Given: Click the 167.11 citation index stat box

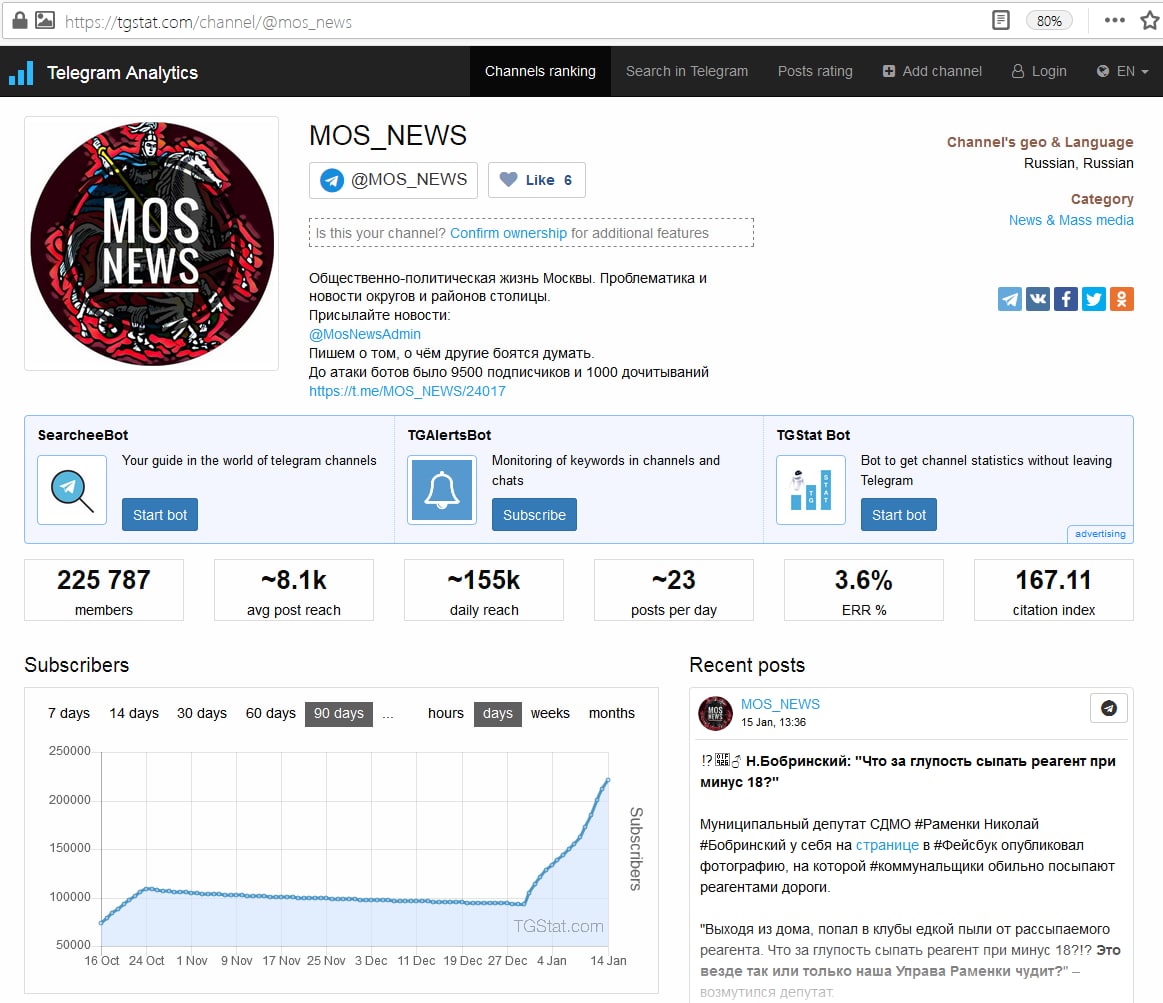Looking at the screenshot, I should (x=1053, y=590).
